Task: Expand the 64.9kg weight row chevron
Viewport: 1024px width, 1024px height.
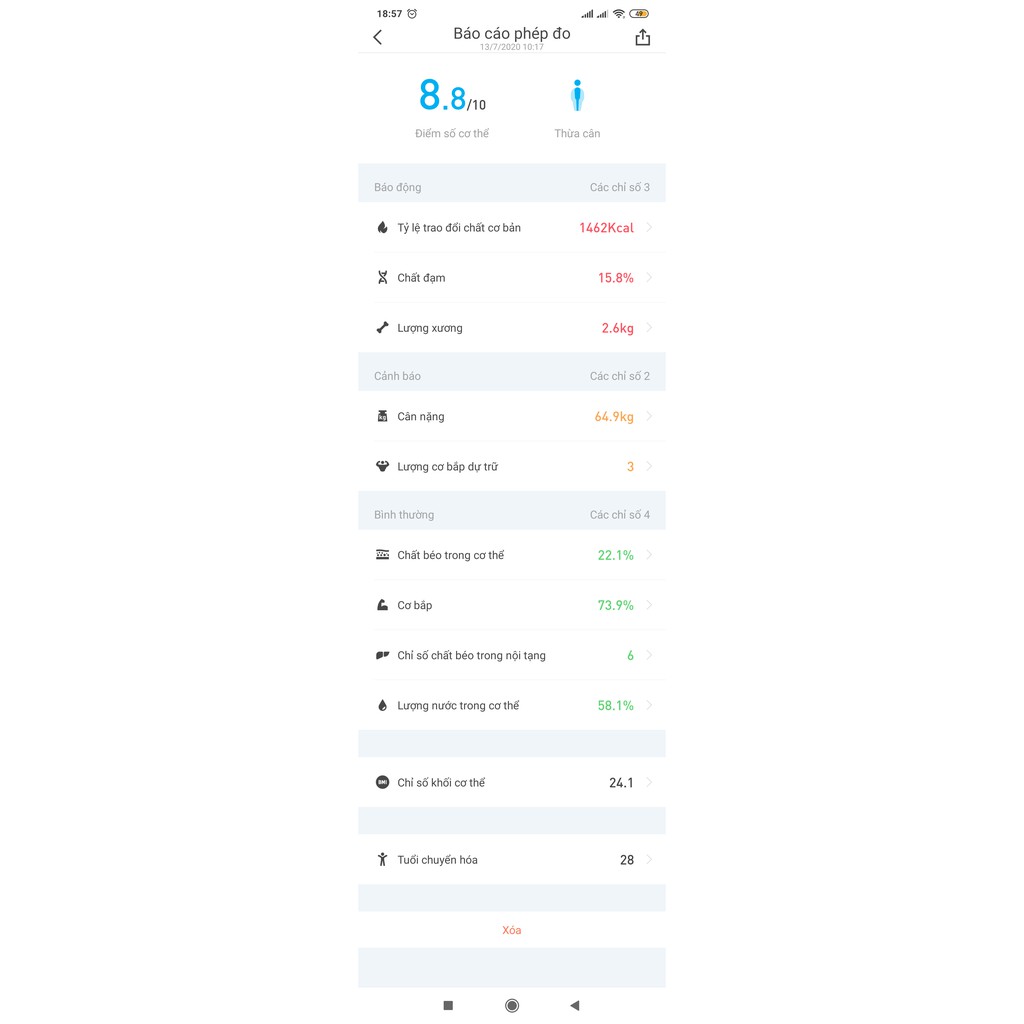Action: click(x=649, y=416)
